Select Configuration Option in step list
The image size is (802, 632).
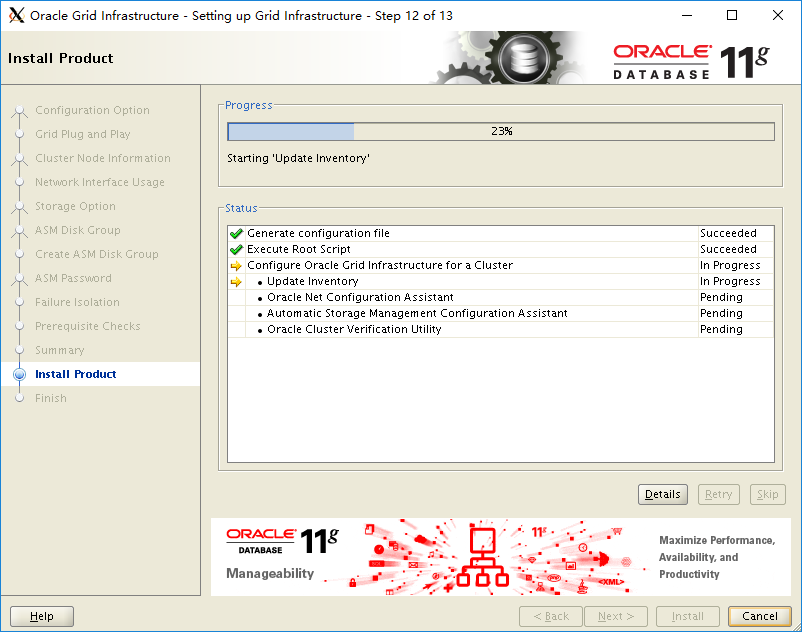[x=92, y=110]
